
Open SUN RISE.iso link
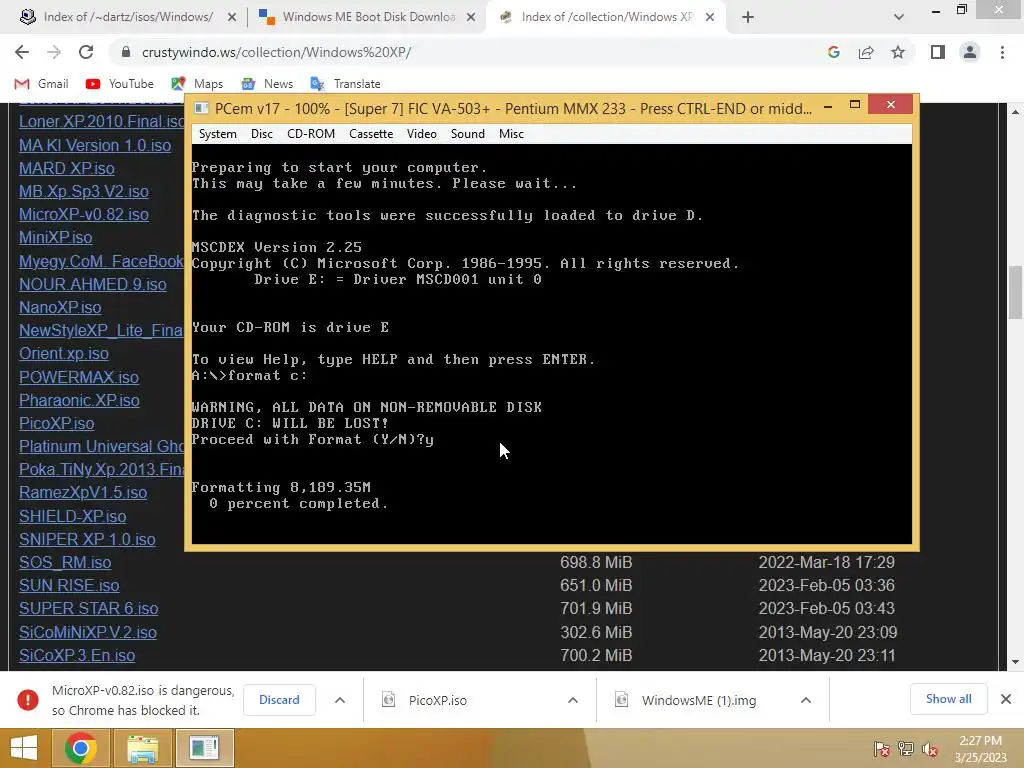(69, 585)
